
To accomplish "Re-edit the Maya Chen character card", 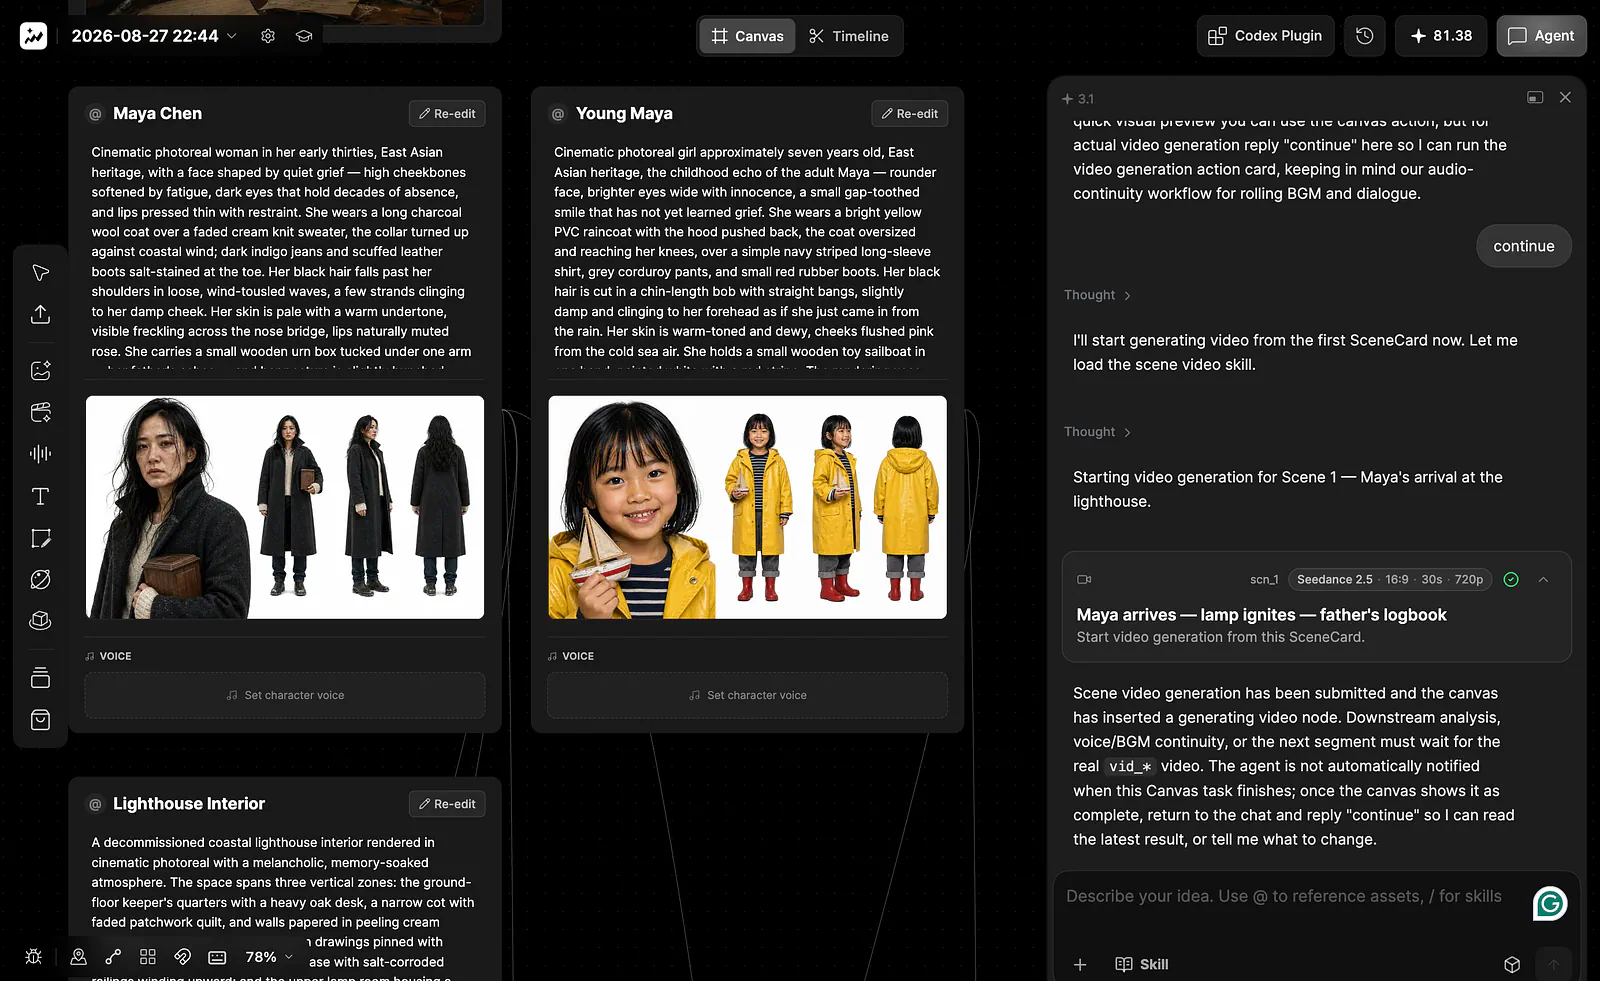I will click(447, 114).
